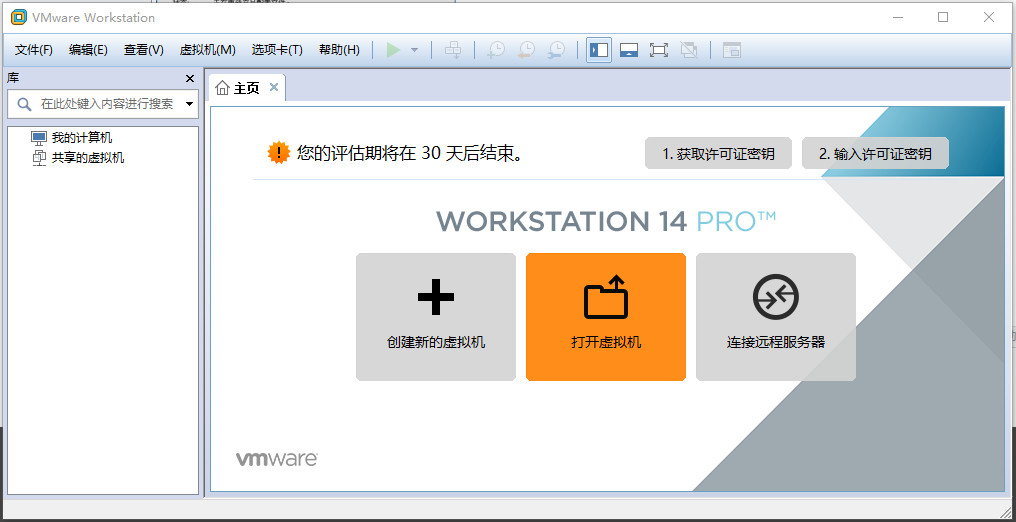
Task: Maximize the VMware Workstation window
Action: 943,17
